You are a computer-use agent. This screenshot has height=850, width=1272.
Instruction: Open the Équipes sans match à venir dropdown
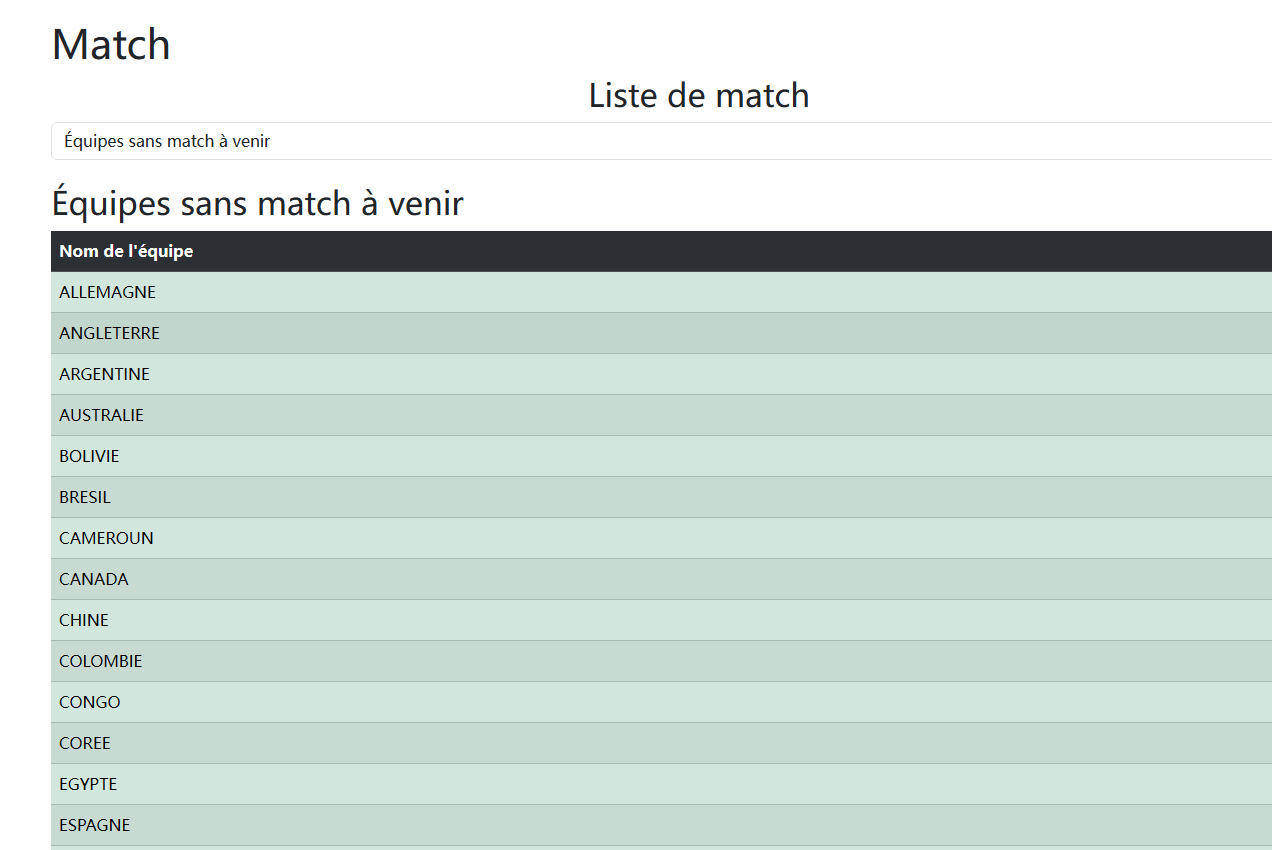[660, 141]
